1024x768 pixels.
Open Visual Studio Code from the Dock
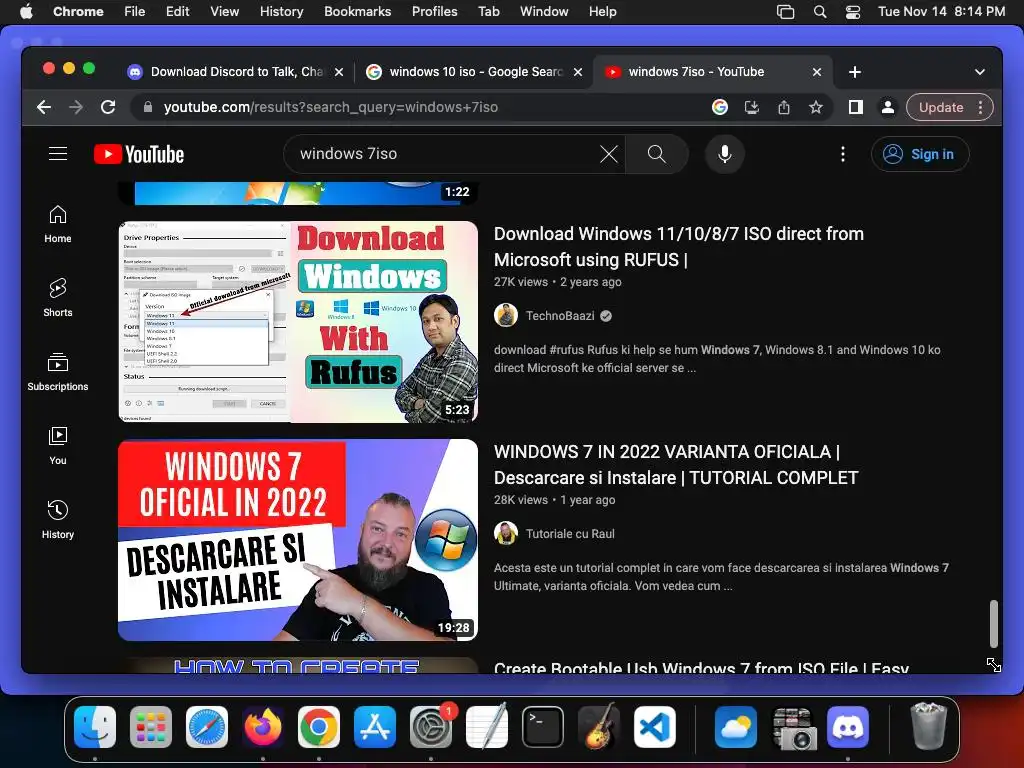(x=654, y=727)
